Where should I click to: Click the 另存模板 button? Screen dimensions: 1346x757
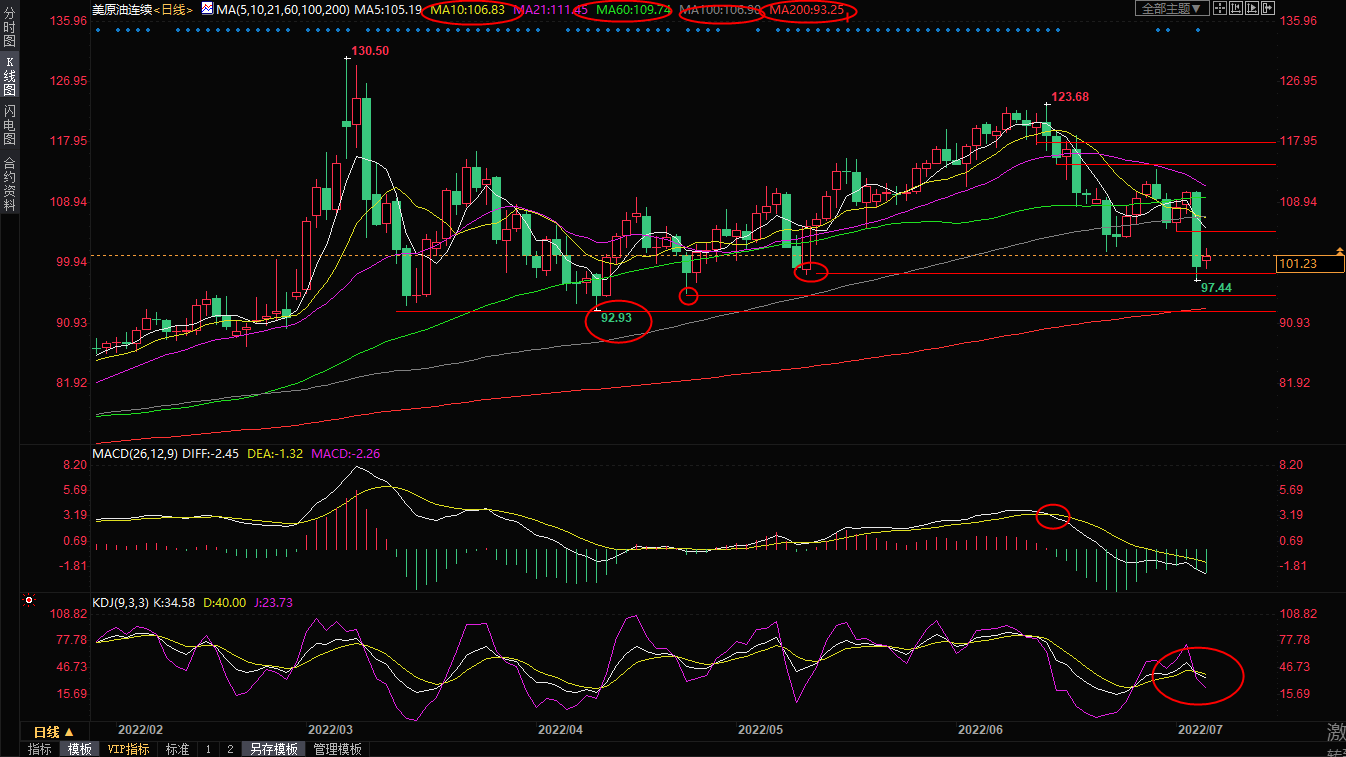click(x=274, y=749)
